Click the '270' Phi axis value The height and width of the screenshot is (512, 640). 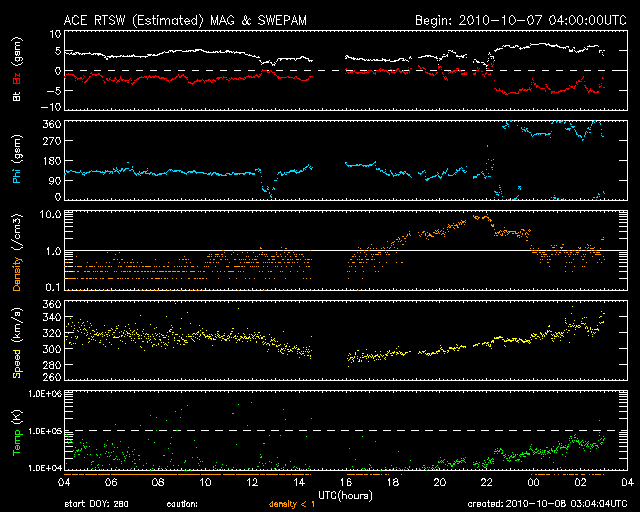click(x=52, y=141)
